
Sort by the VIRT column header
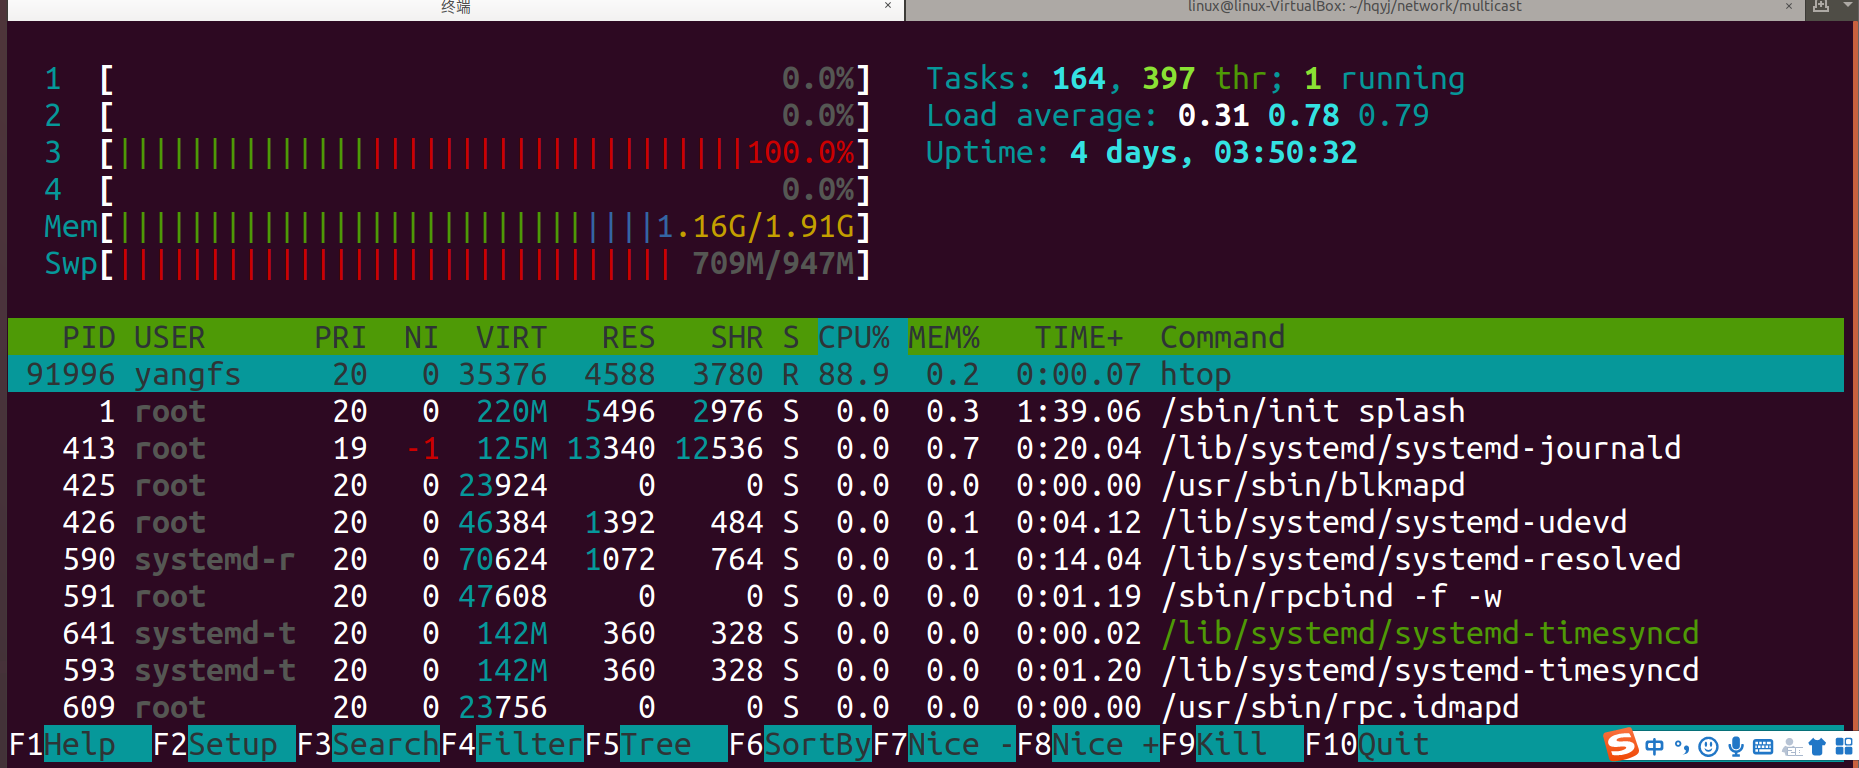click(x=511, y=338)
